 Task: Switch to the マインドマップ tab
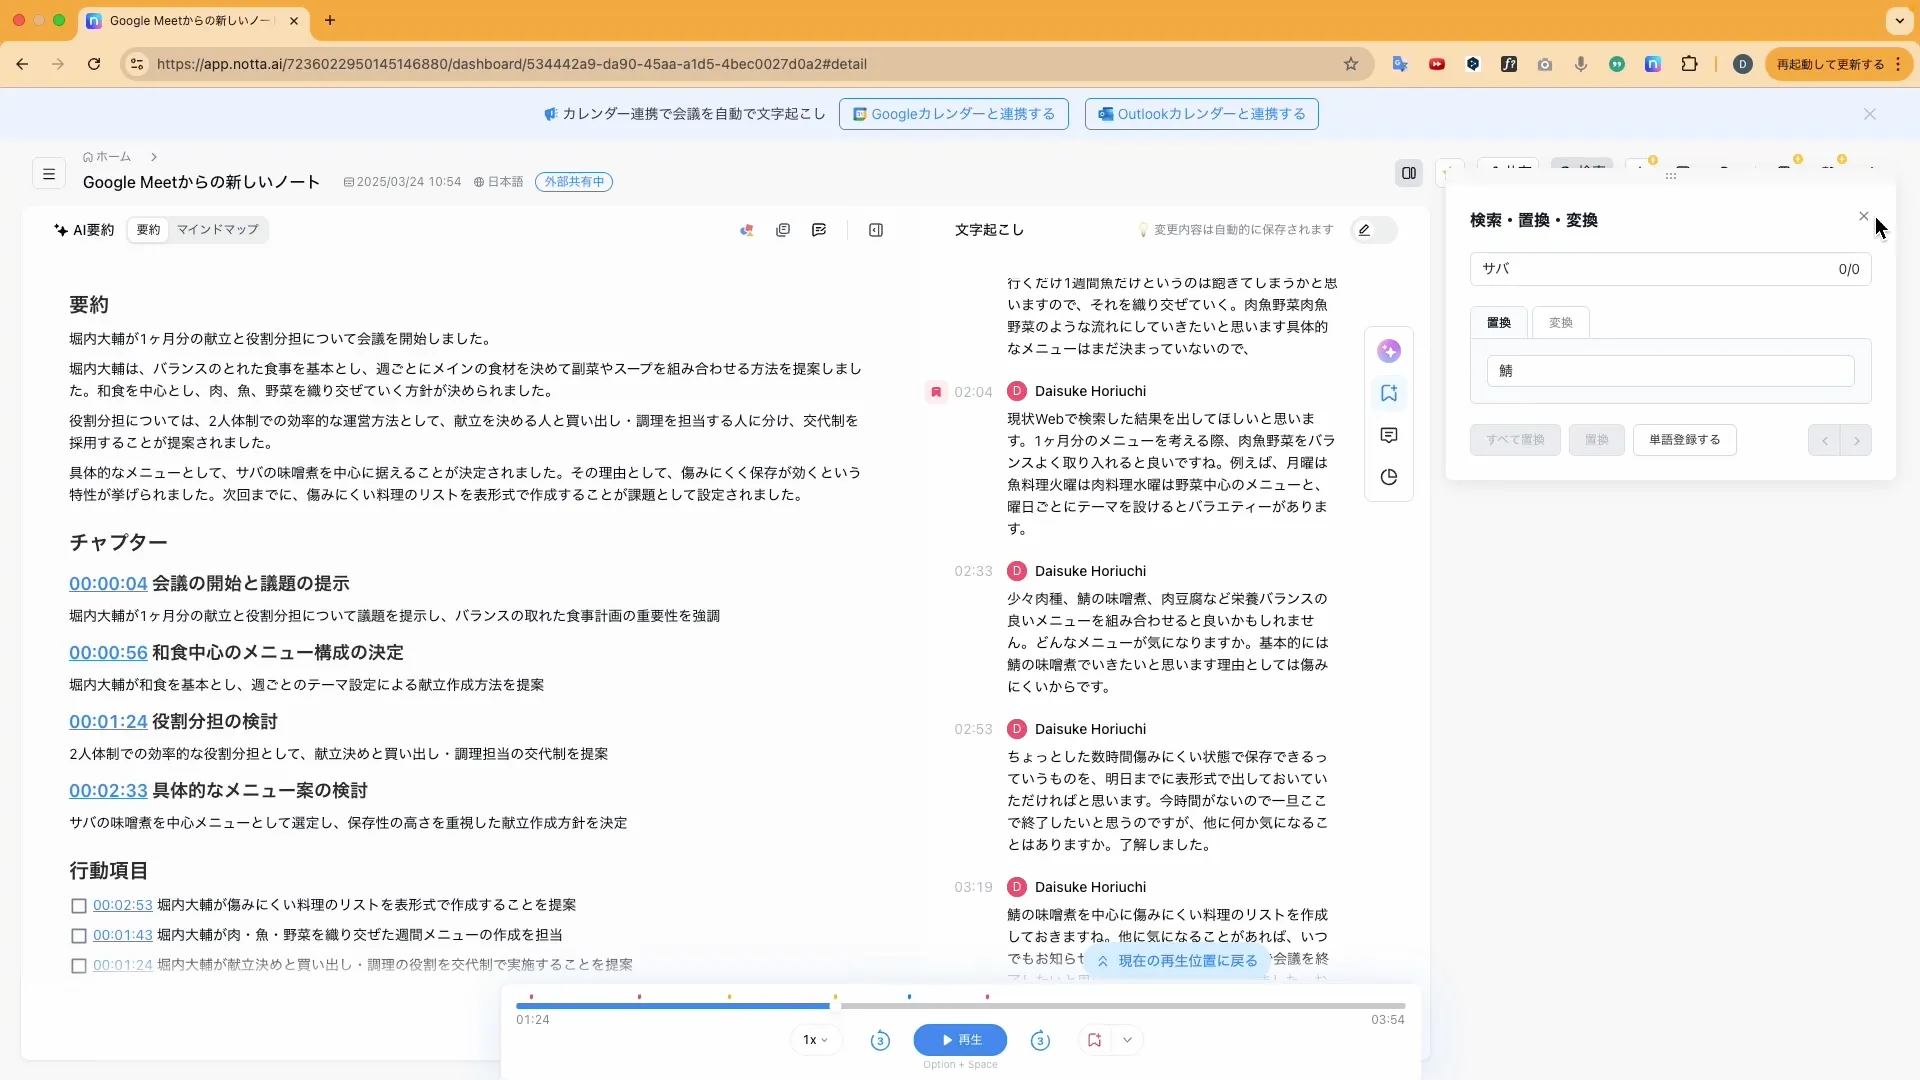pos(218,230)
